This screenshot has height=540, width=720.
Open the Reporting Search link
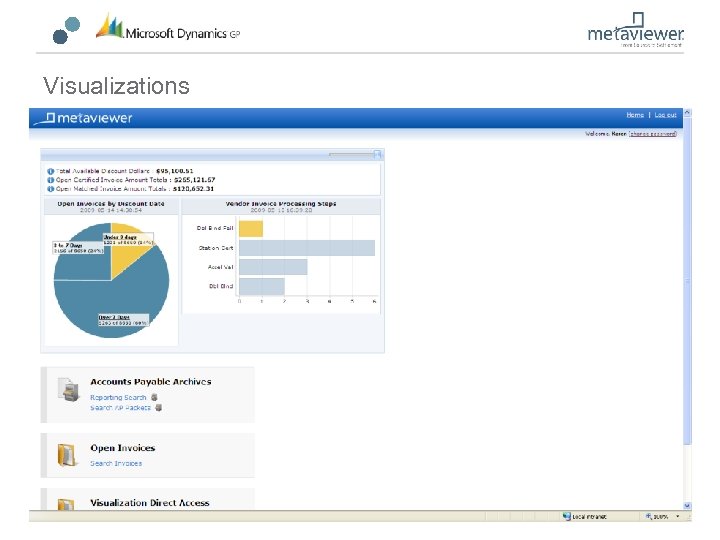(118, 397)
